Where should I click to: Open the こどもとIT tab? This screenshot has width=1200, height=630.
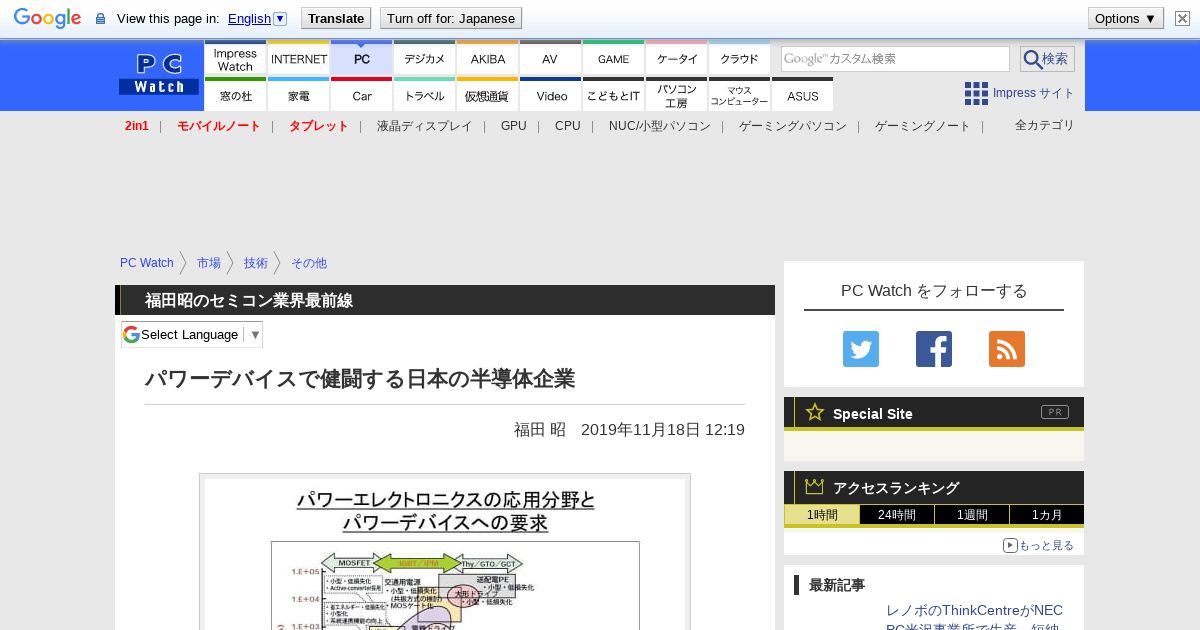click(614, 94)
